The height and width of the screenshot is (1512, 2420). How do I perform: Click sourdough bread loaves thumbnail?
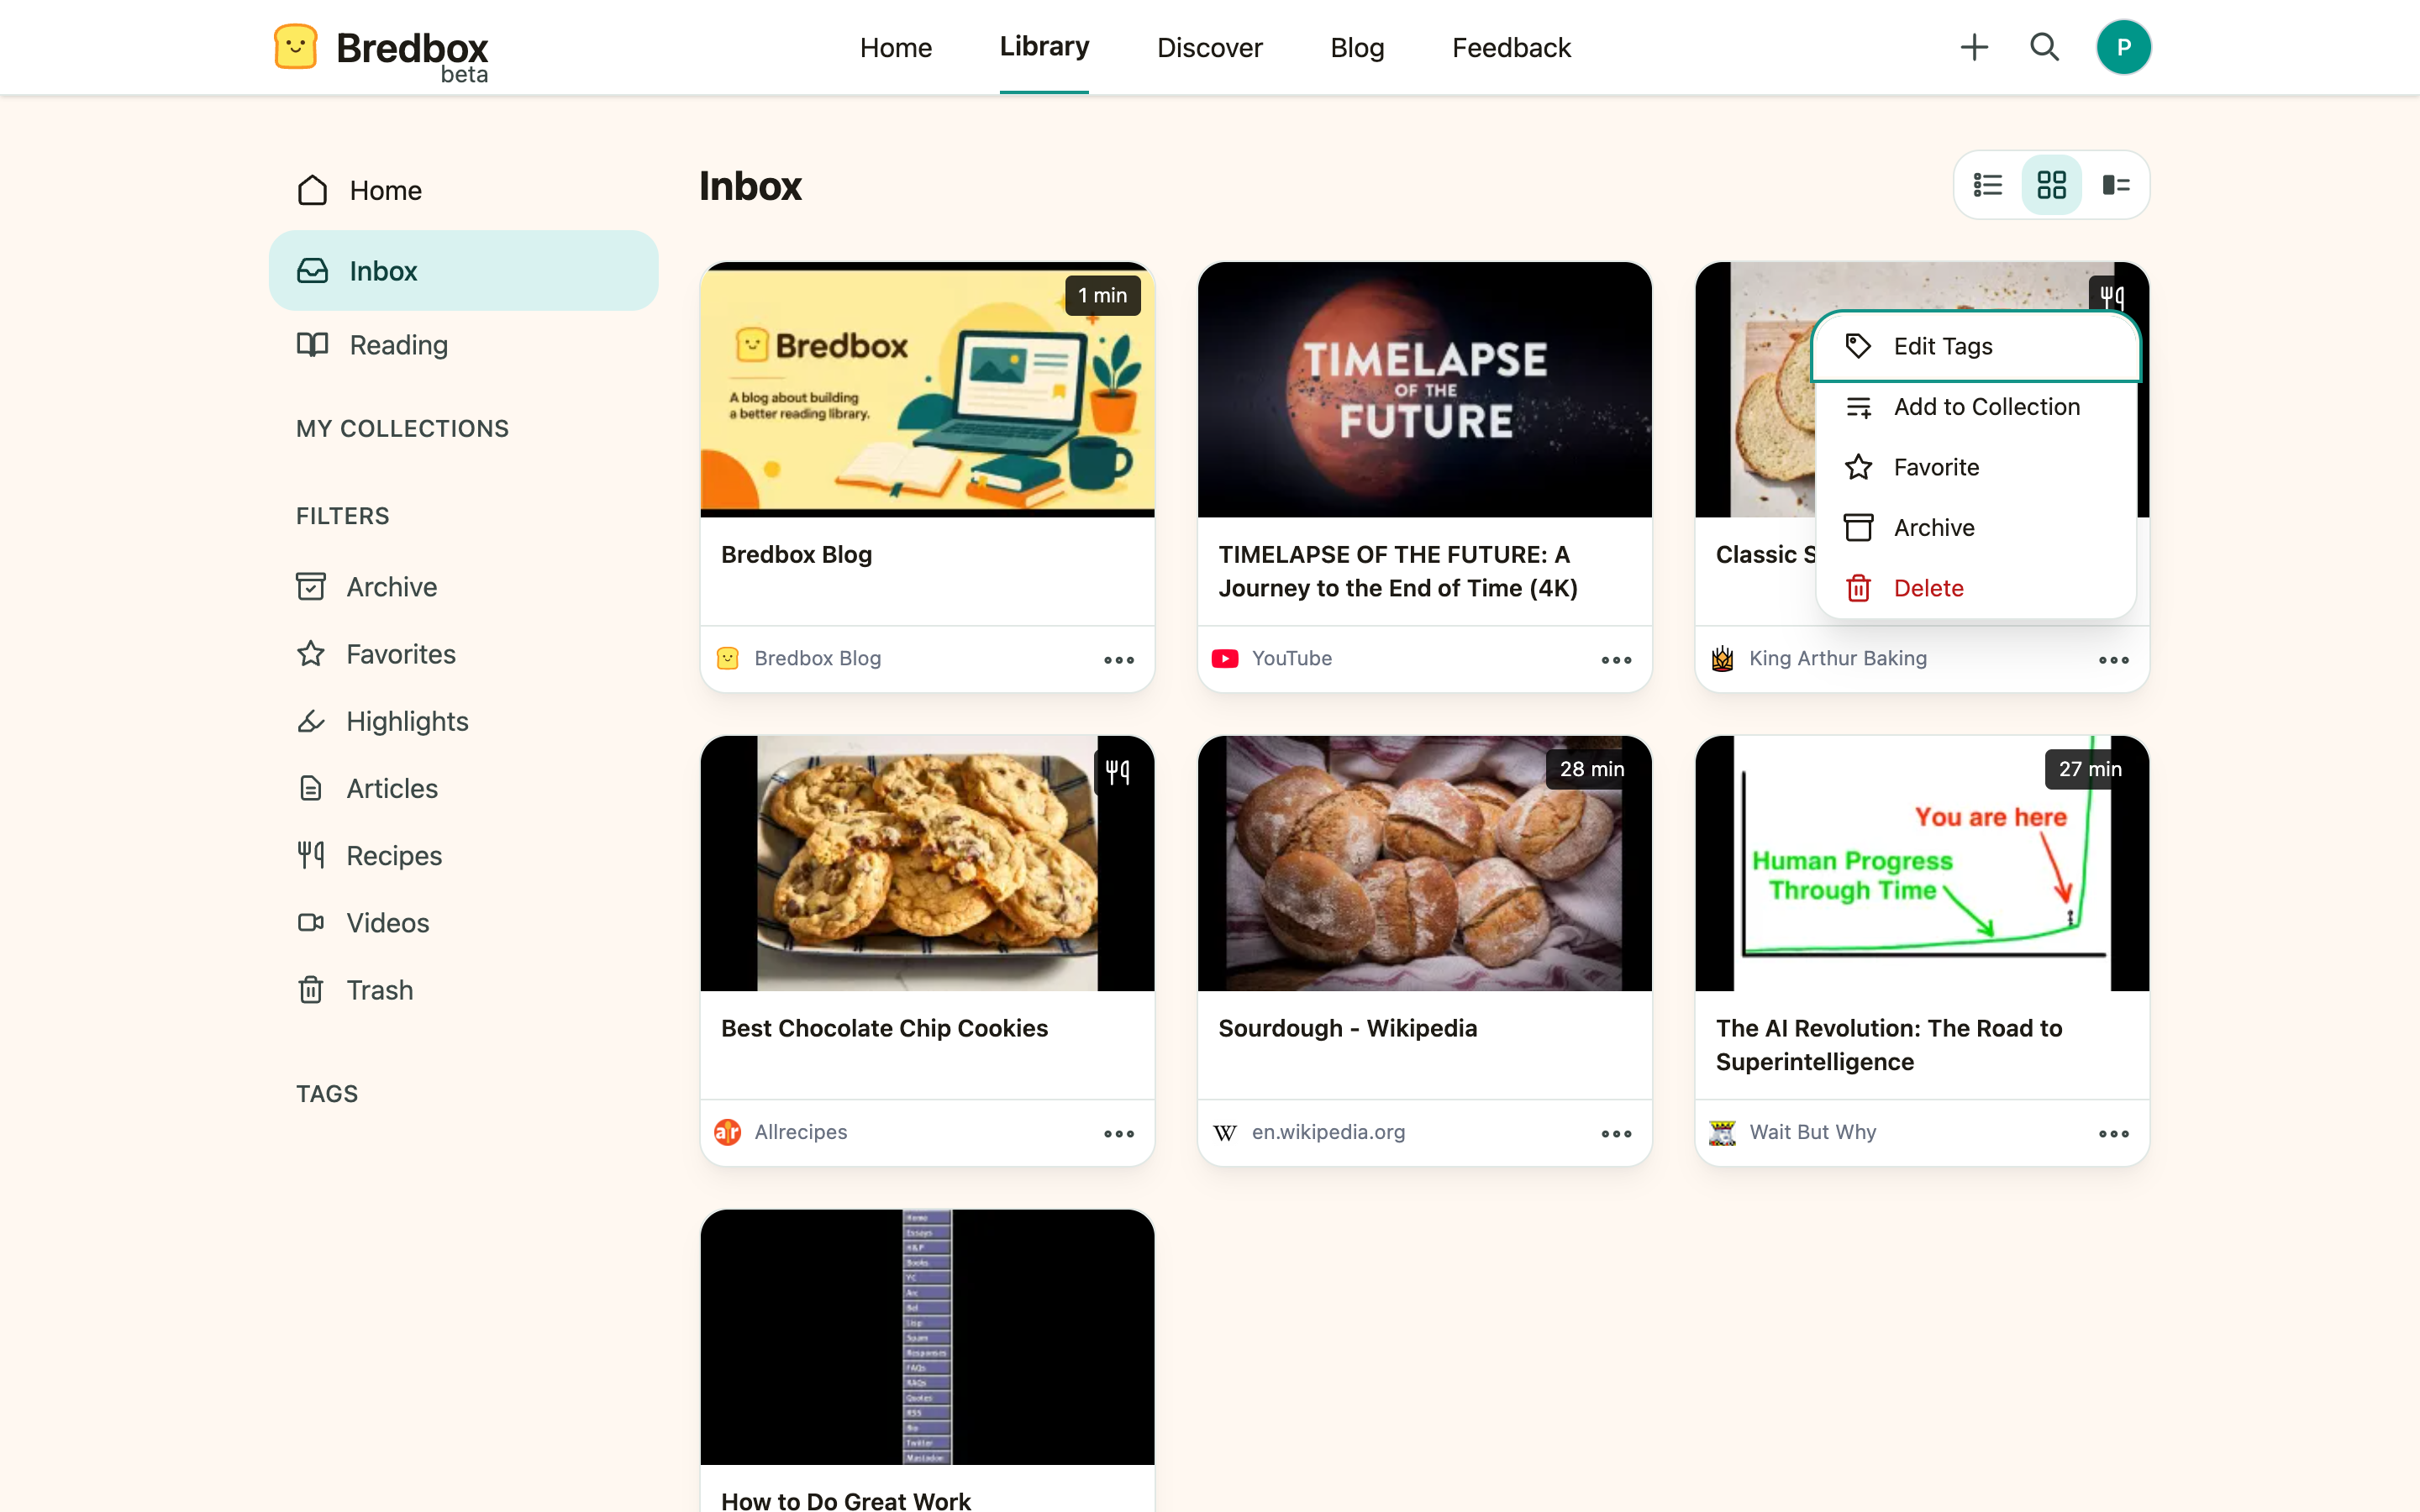(x=1424, y=863)
